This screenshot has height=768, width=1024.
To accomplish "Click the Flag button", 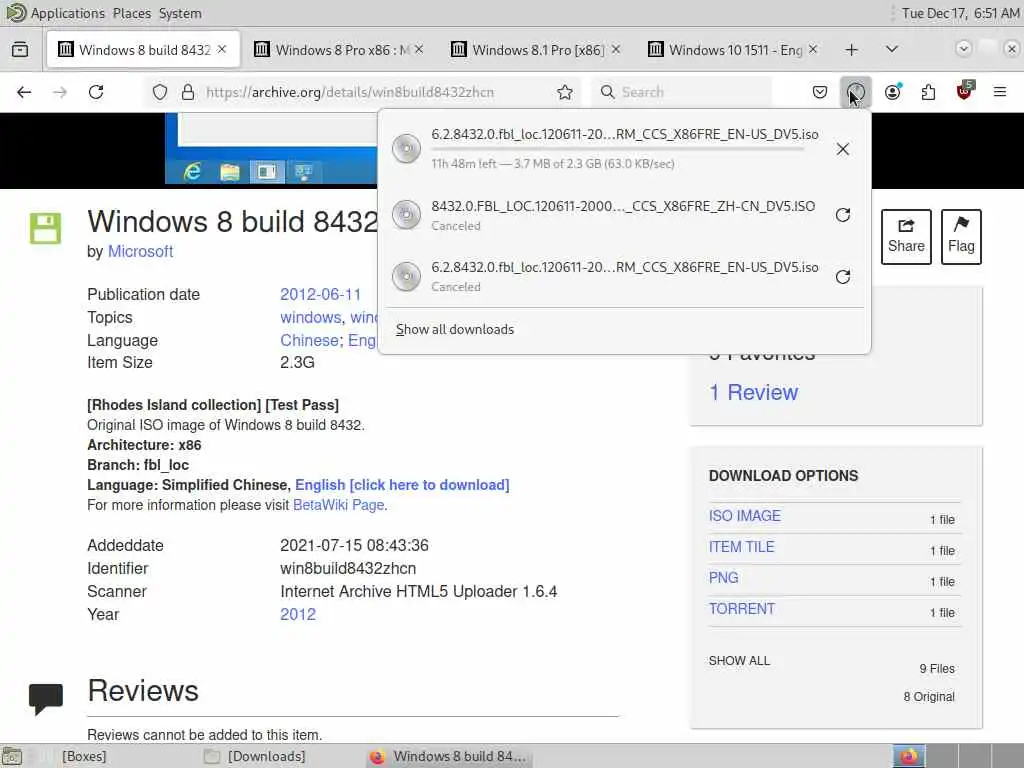I will pyautogui.click(x=961, y=236).
